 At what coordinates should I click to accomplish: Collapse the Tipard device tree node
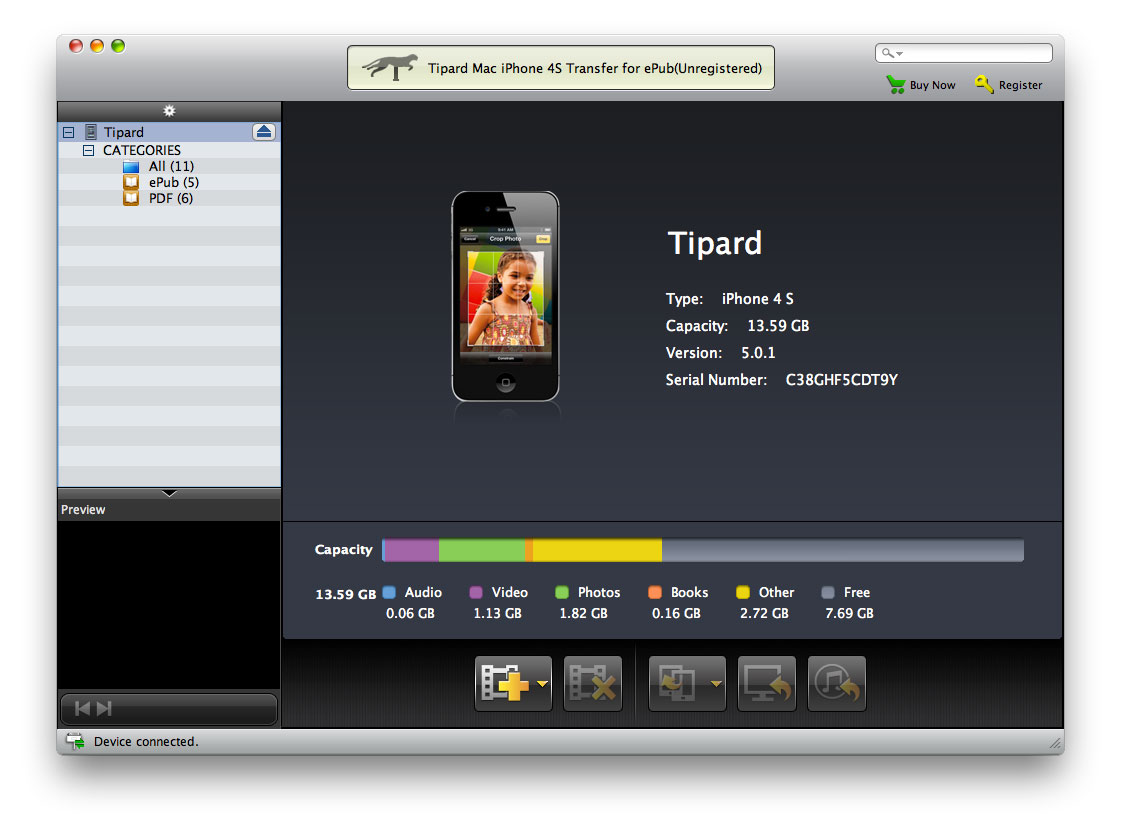click(67, 131)
